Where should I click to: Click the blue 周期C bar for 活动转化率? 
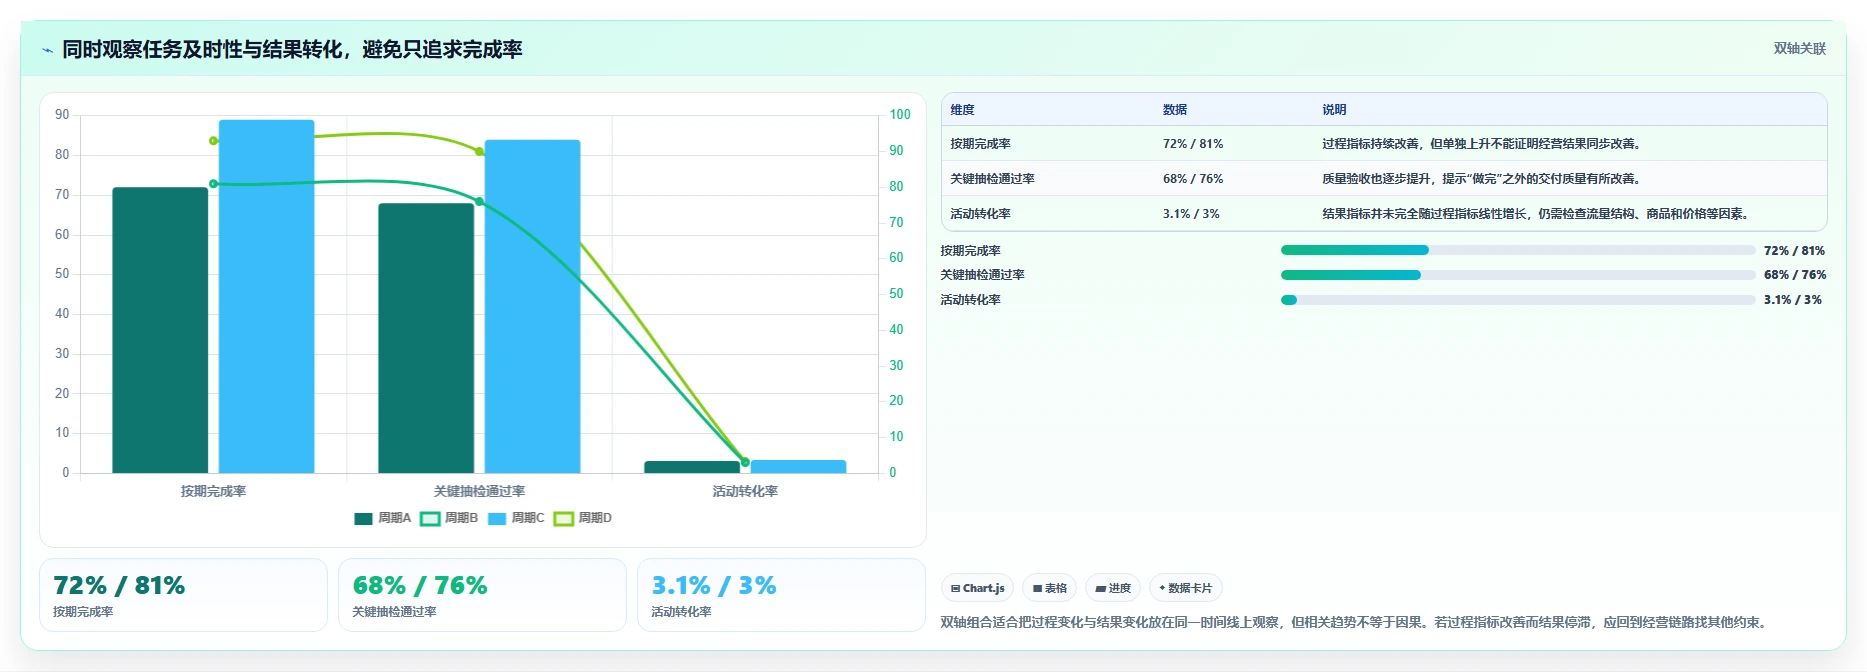point(798,466)
